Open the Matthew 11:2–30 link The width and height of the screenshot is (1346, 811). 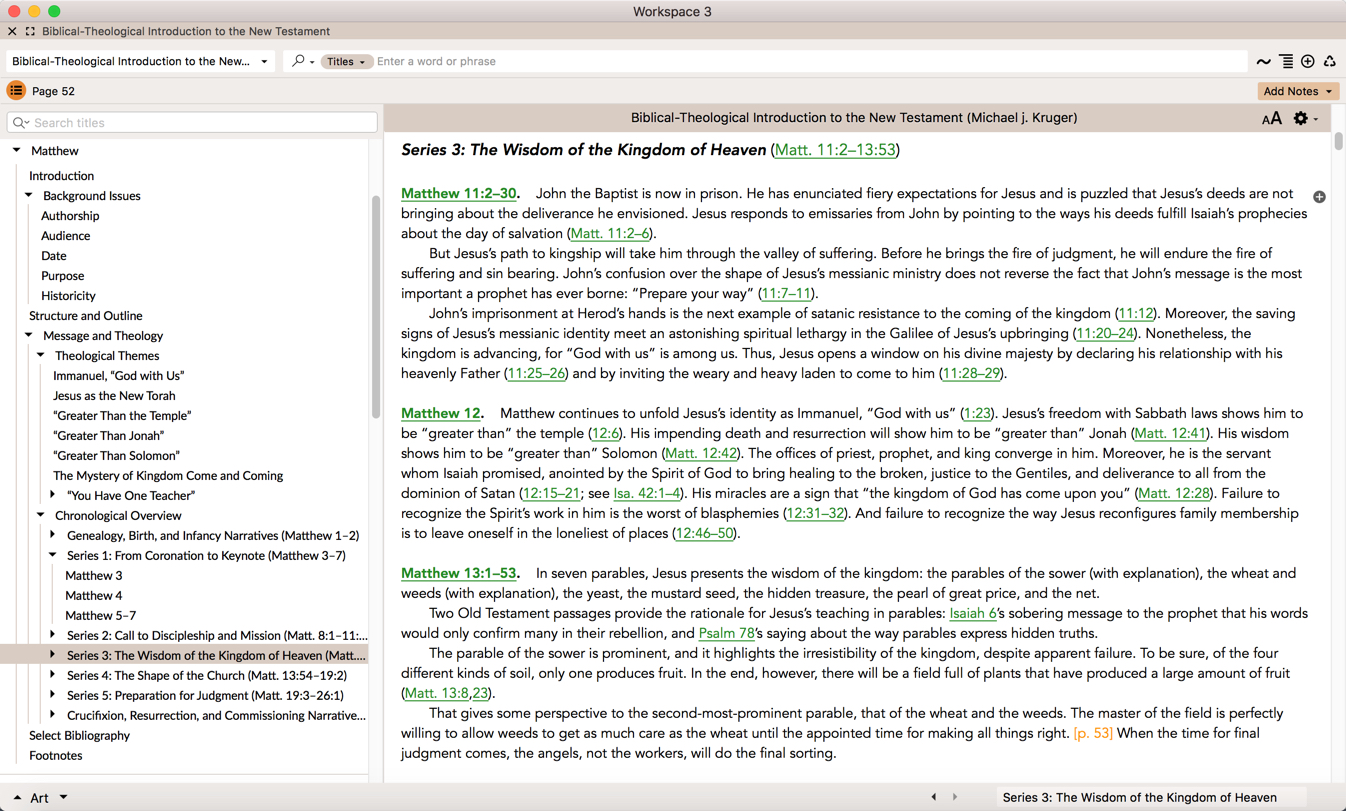459,194
